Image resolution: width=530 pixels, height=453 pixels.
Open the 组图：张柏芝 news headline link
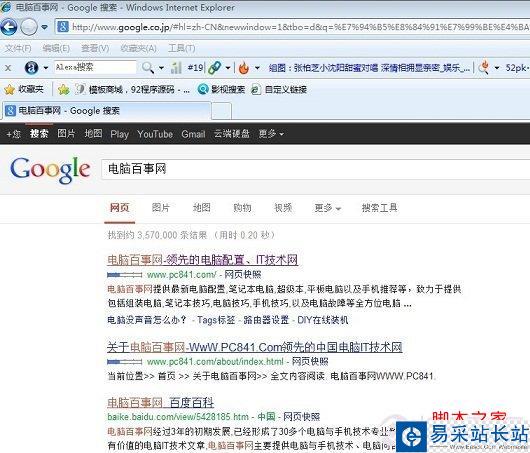(x=369, y=68)
